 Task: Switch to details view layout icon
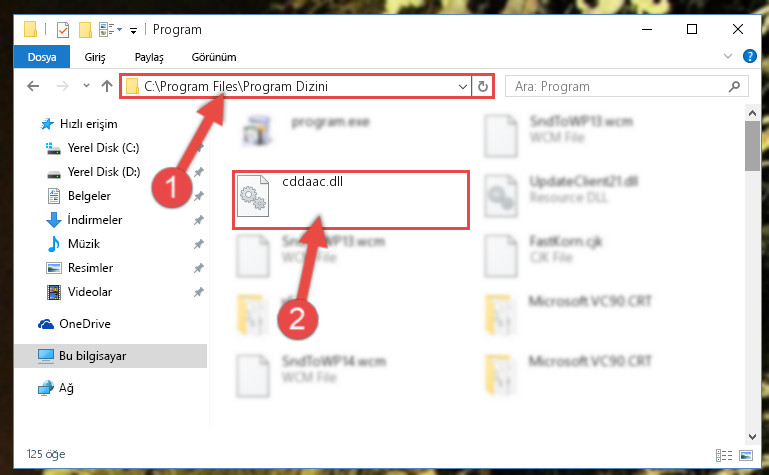(723, 455)
